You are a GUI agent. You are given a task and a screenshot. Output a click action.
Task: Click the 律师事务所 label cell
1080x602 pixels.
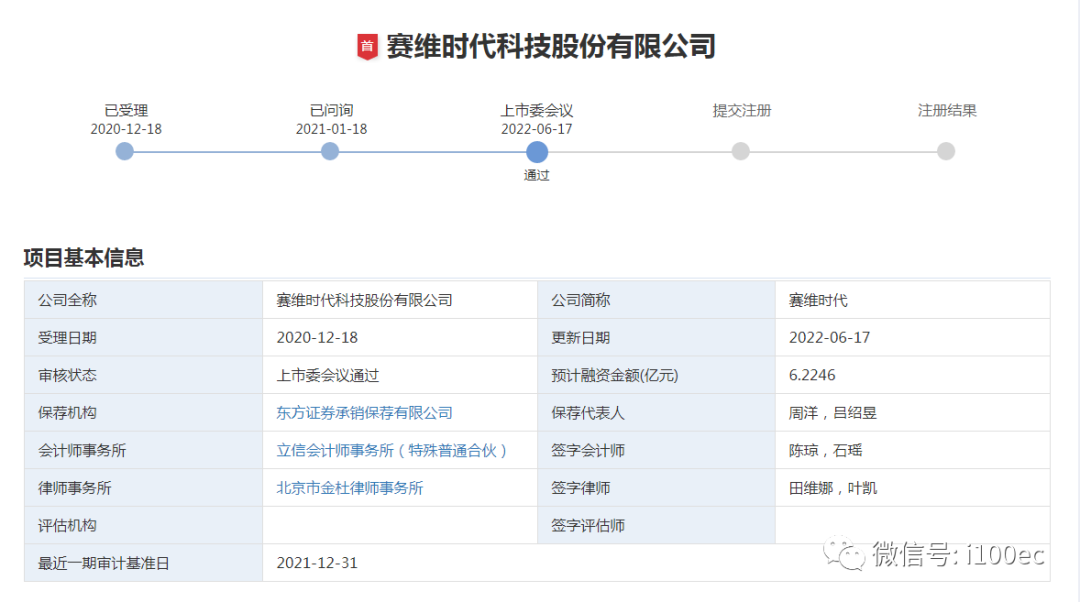click(x=143, y=488)
